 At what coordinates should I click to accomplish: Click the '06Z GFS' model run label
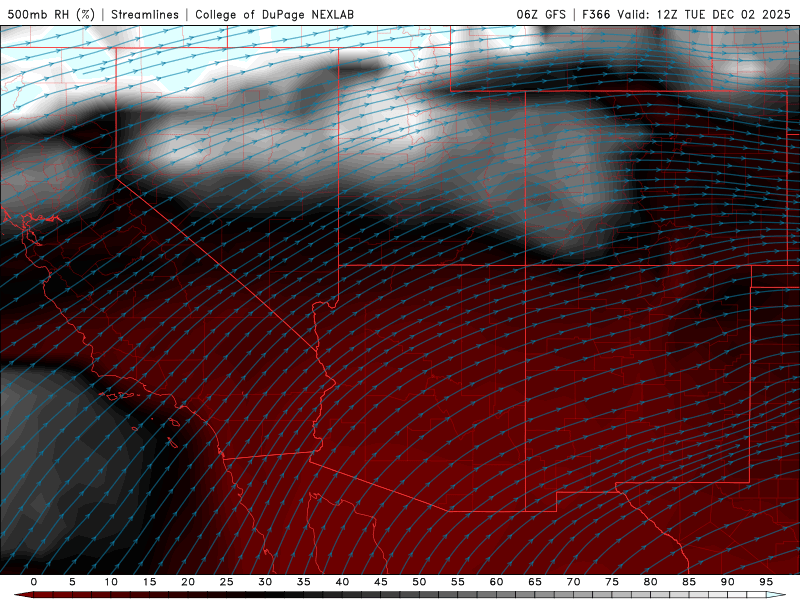tap(541, 14)
